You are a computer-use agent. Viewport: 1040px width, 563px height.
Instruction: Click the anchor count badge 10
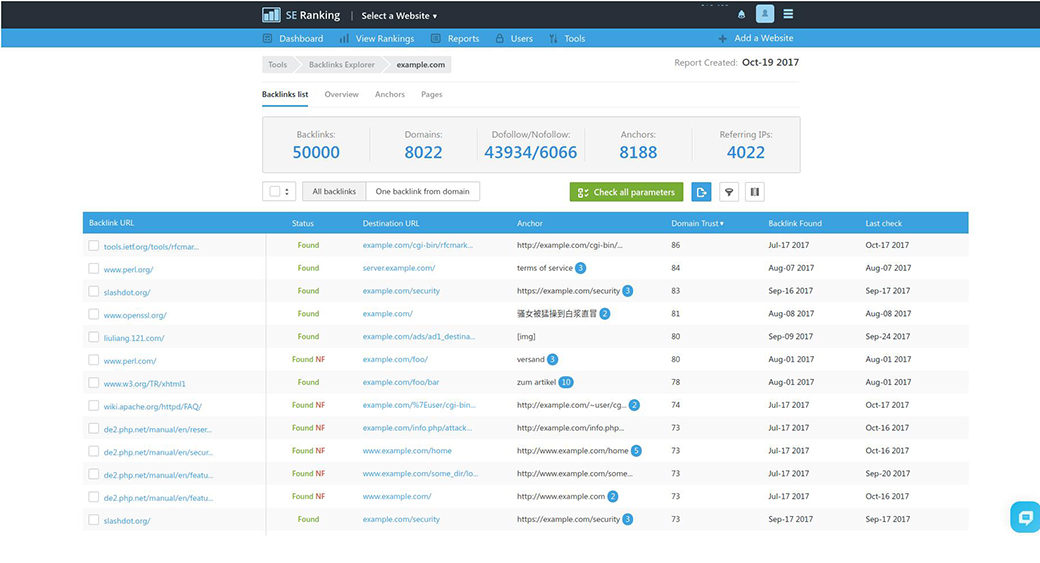566,382
